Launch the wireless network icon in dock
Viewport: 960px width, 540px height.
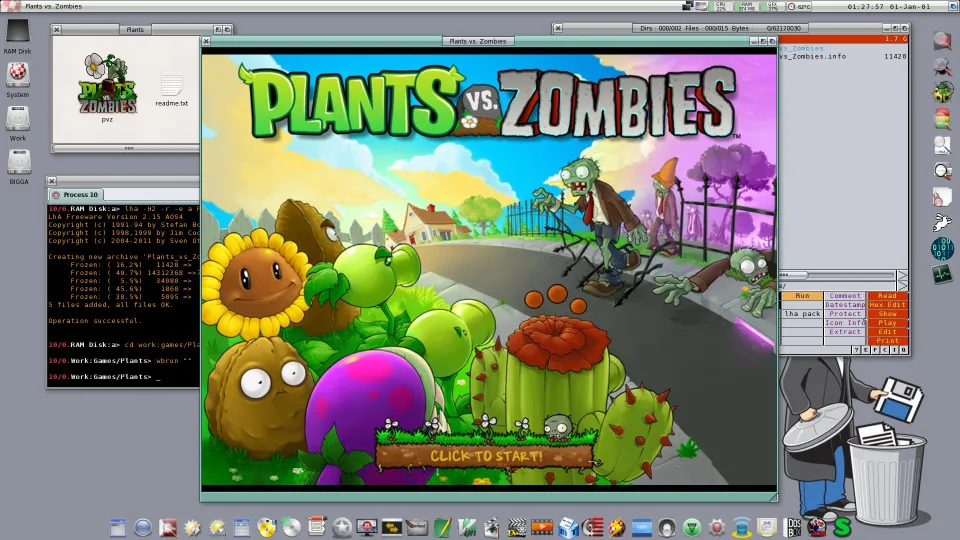click(742, 527)
